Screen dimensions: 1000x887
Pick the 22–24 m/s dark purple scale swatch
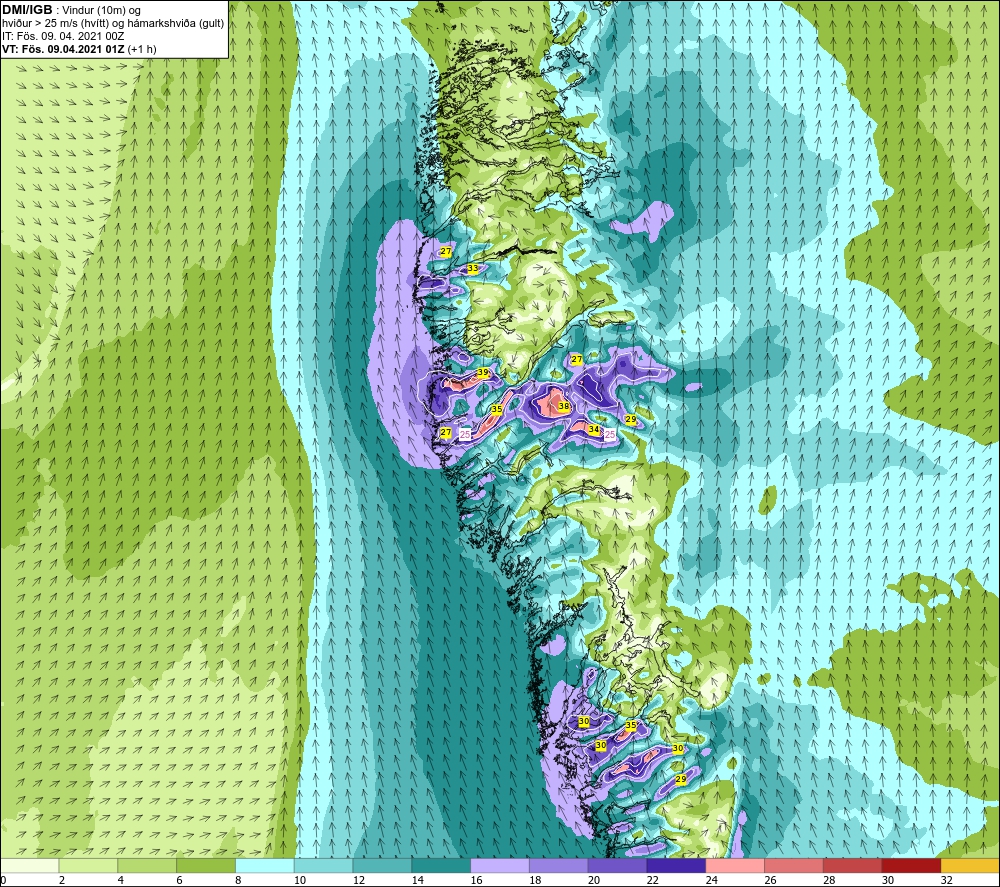pos(676,865)
